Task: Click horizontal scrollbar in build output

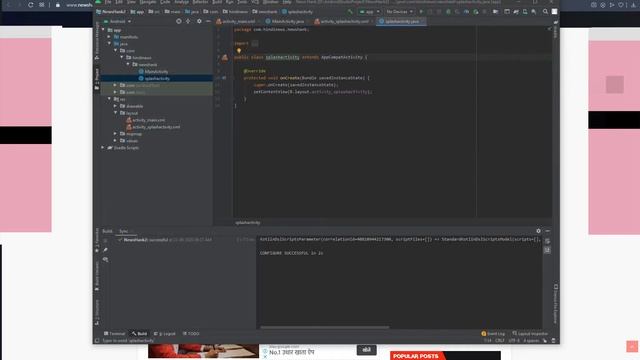Action: [324, 327]
